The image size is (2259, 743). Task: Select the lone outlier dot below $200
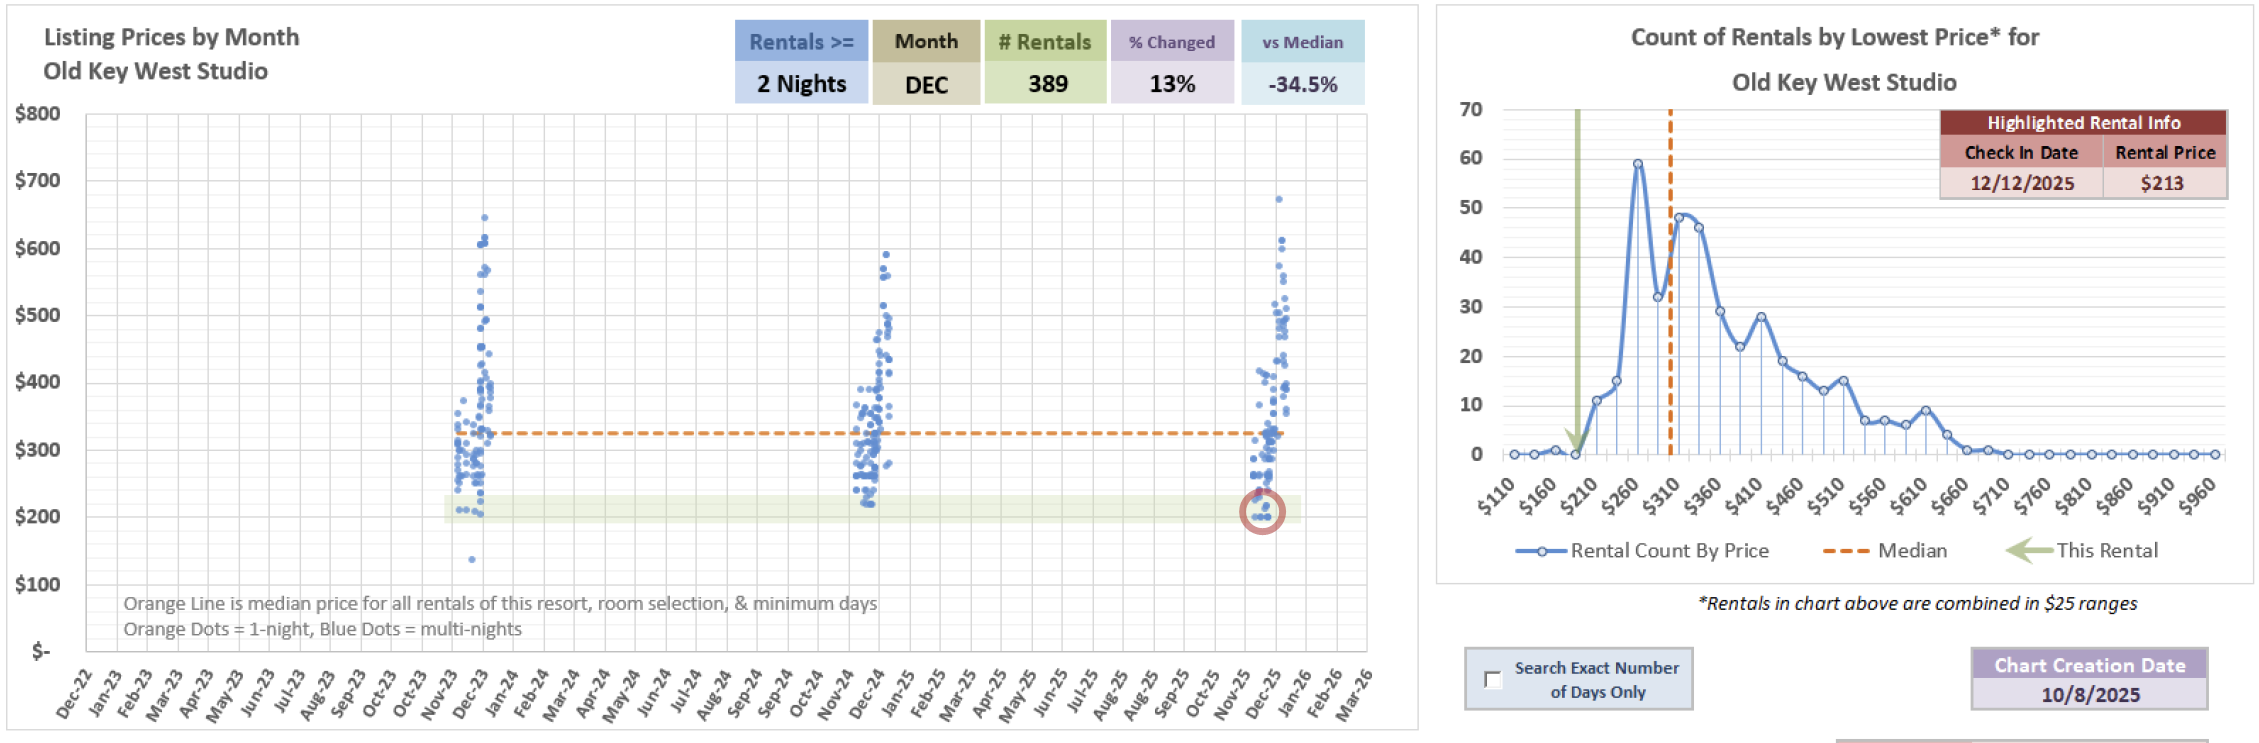[472, 559]
